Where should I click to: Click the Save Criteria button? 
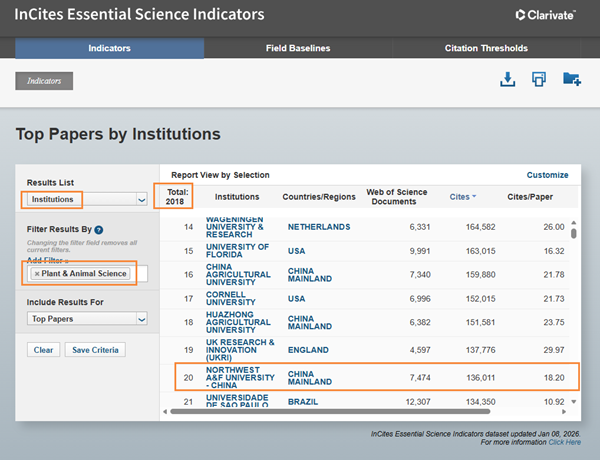coord(96,350)
